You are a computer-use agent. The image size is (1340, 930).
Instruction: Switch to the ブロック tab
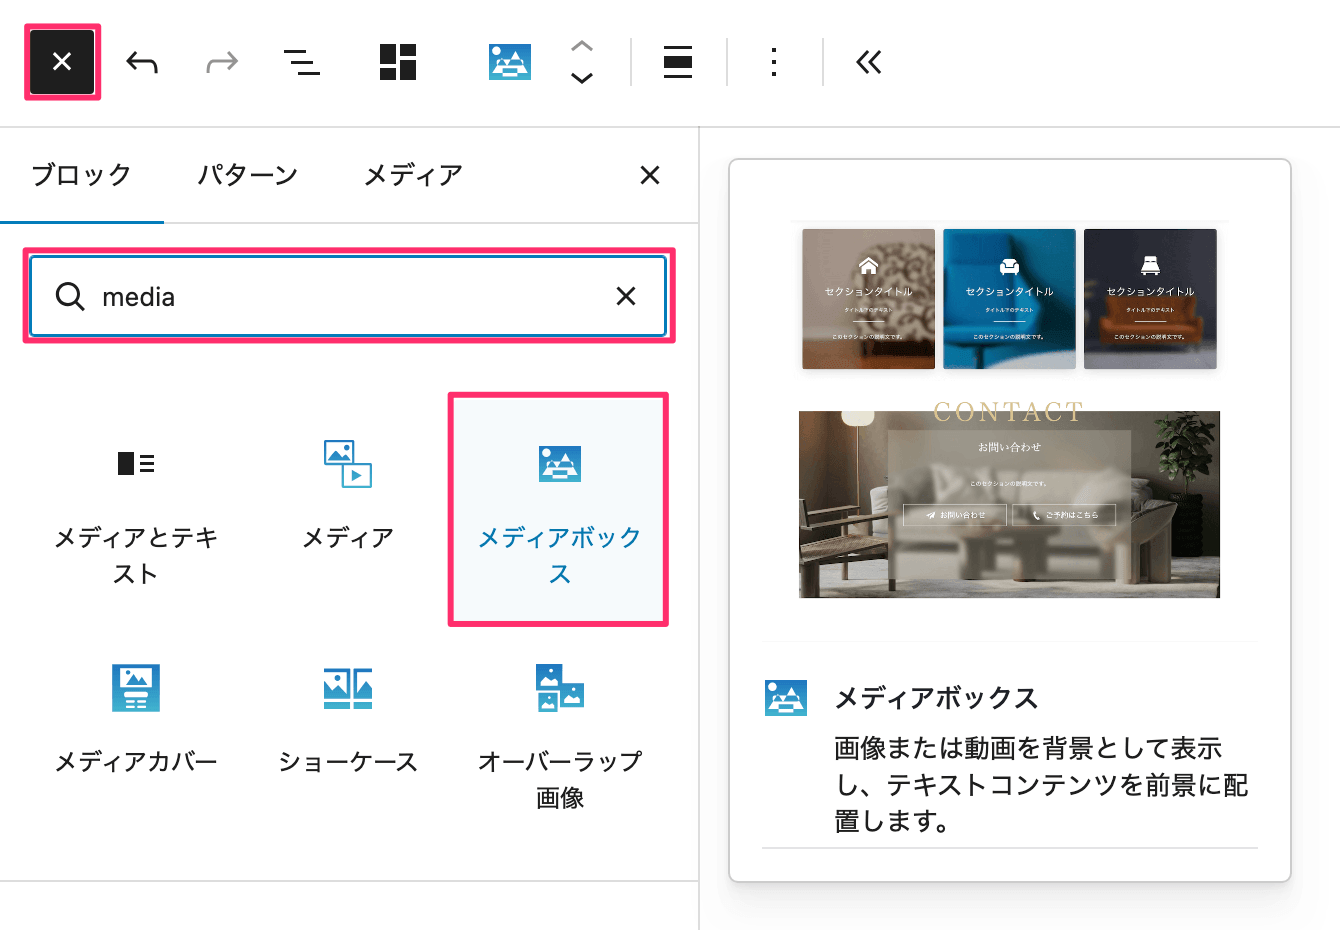81,175
